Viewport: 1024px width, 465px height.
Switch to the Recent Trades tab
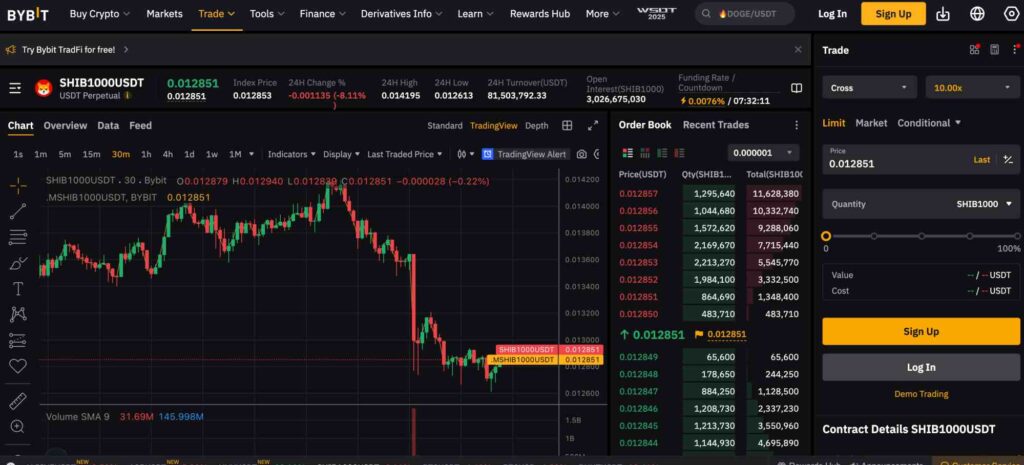716,125
